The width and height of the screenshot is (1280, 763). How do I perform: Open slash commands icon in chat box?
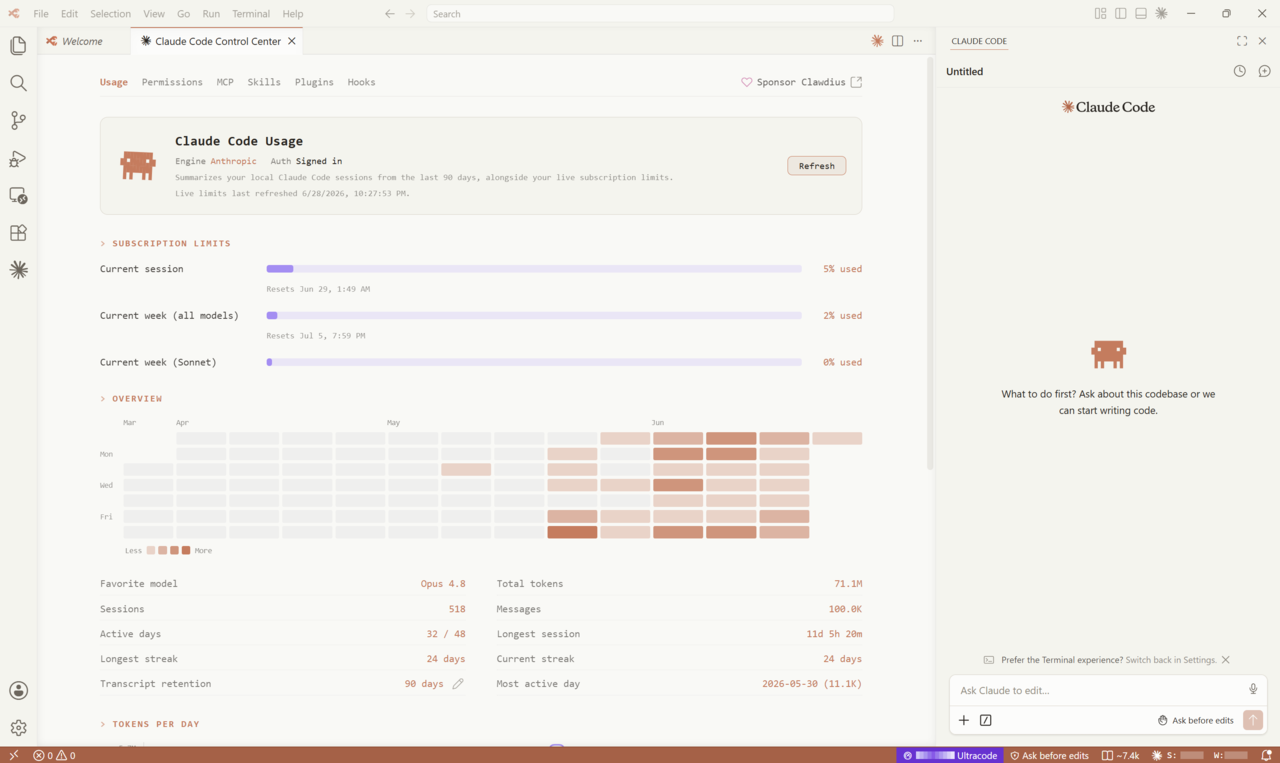point(986,720)
